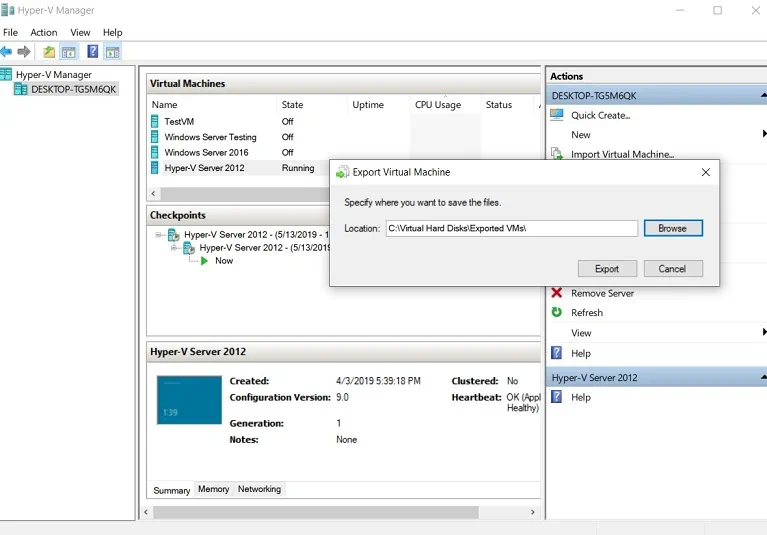Screen dimensions: 767x535
Task: Click the green Refresh icon
Action: [x=557, y=312]
